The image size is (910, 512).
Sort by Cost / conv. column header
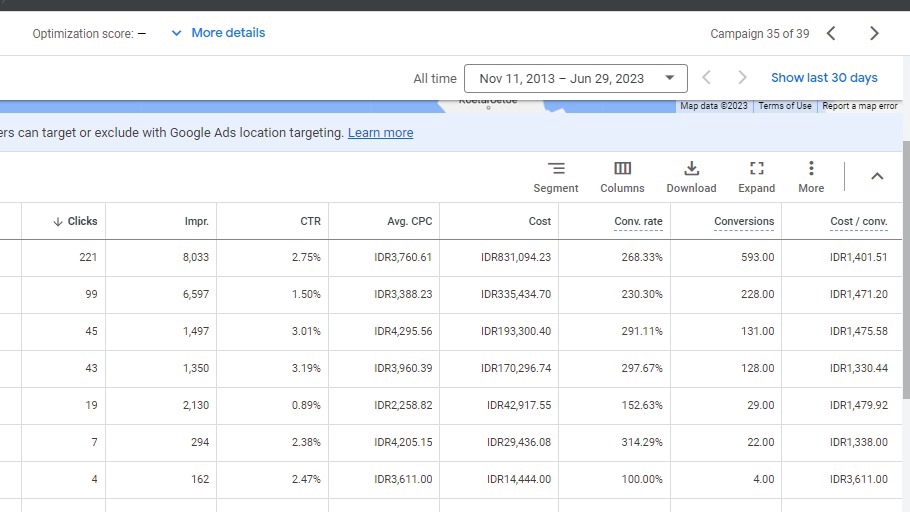858,221
